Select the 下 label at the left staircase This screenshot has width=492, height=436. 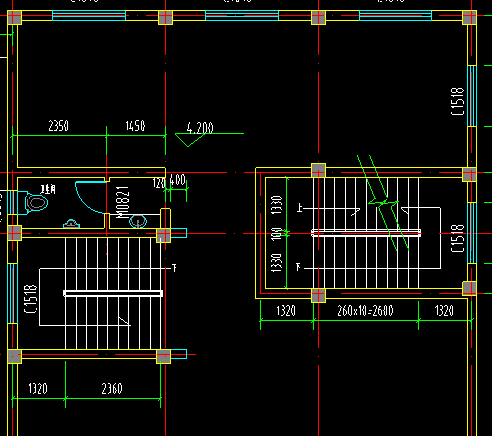click(x=174, y=268)
